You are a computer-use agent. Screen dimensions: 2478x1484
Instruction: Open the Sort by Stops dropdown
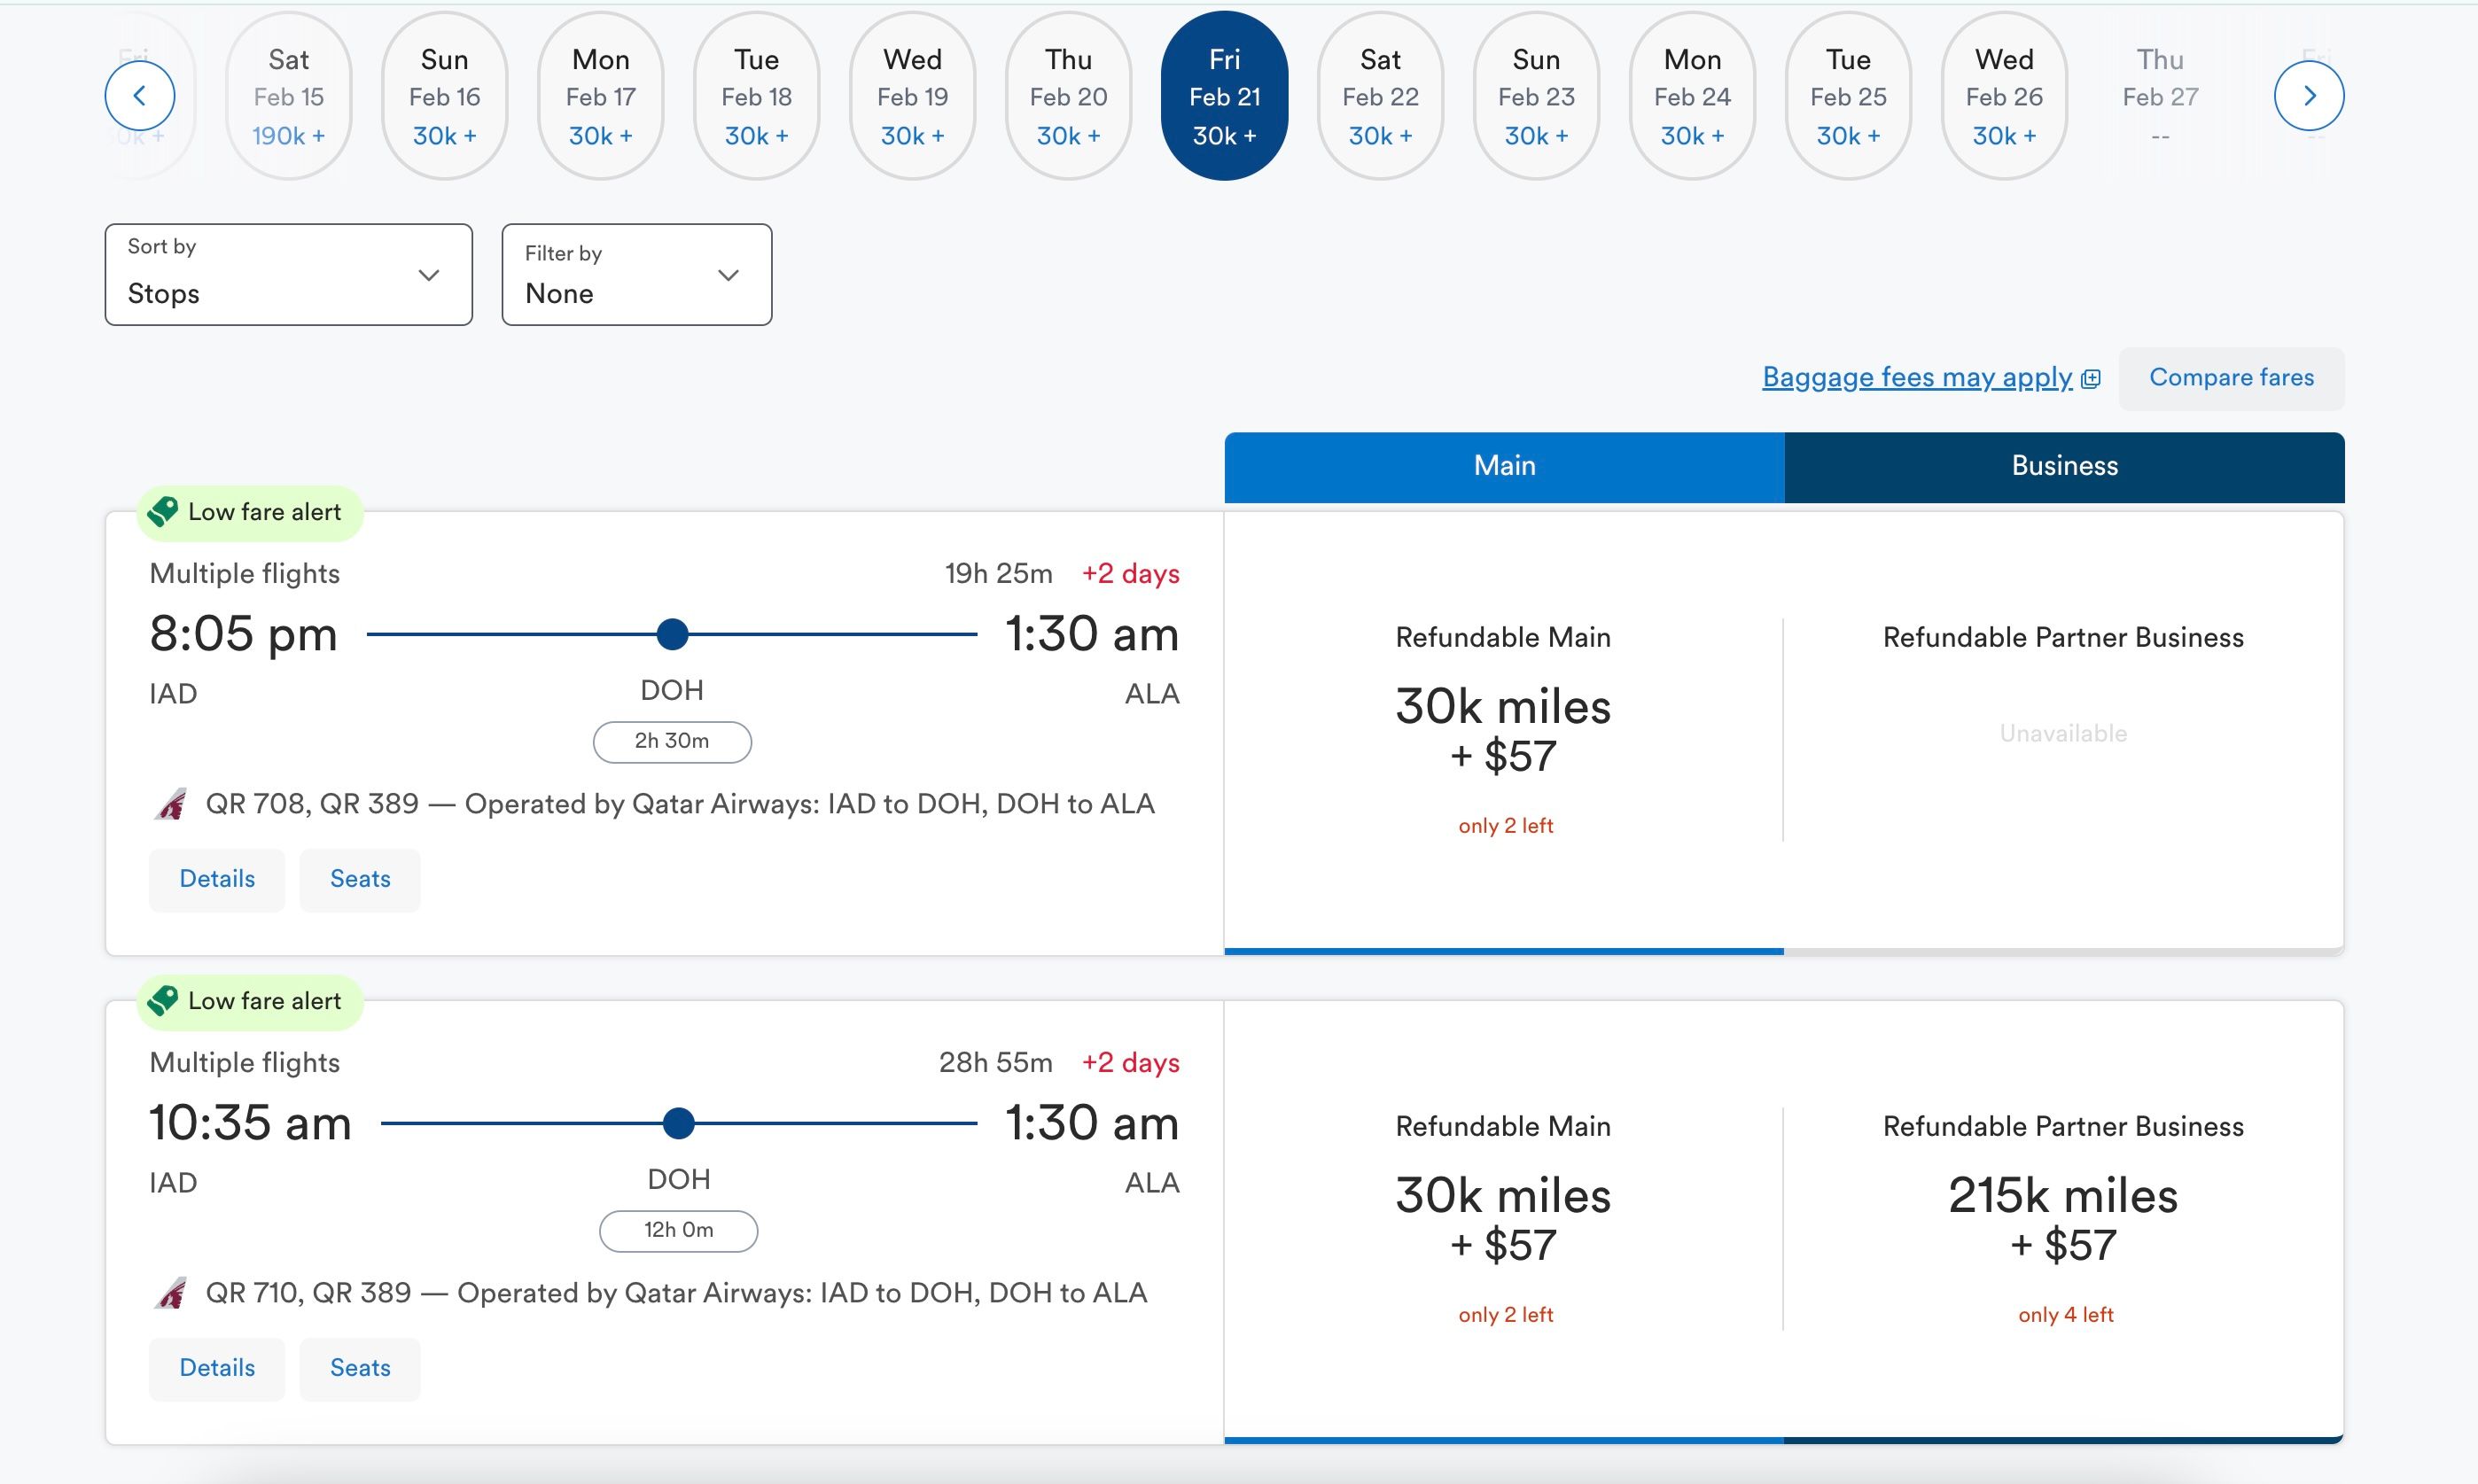coord(288,274)
